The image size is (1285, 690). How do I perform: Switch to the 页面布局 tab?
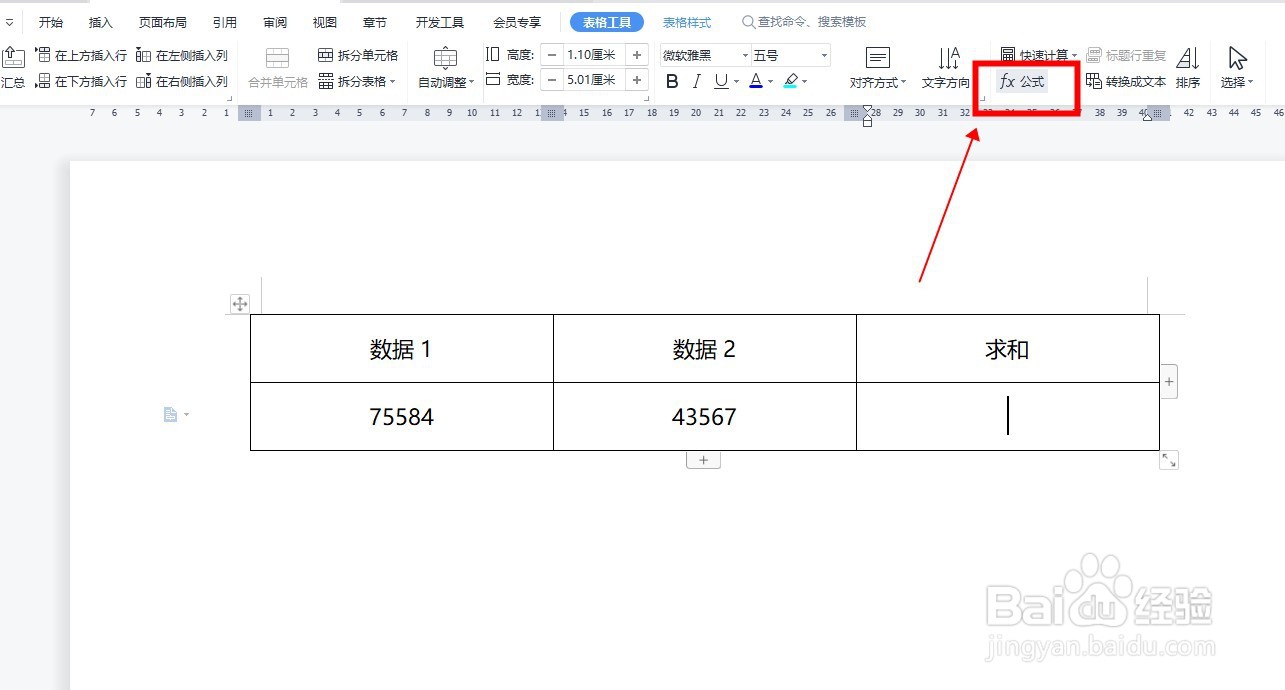click(x=163, y=22)
